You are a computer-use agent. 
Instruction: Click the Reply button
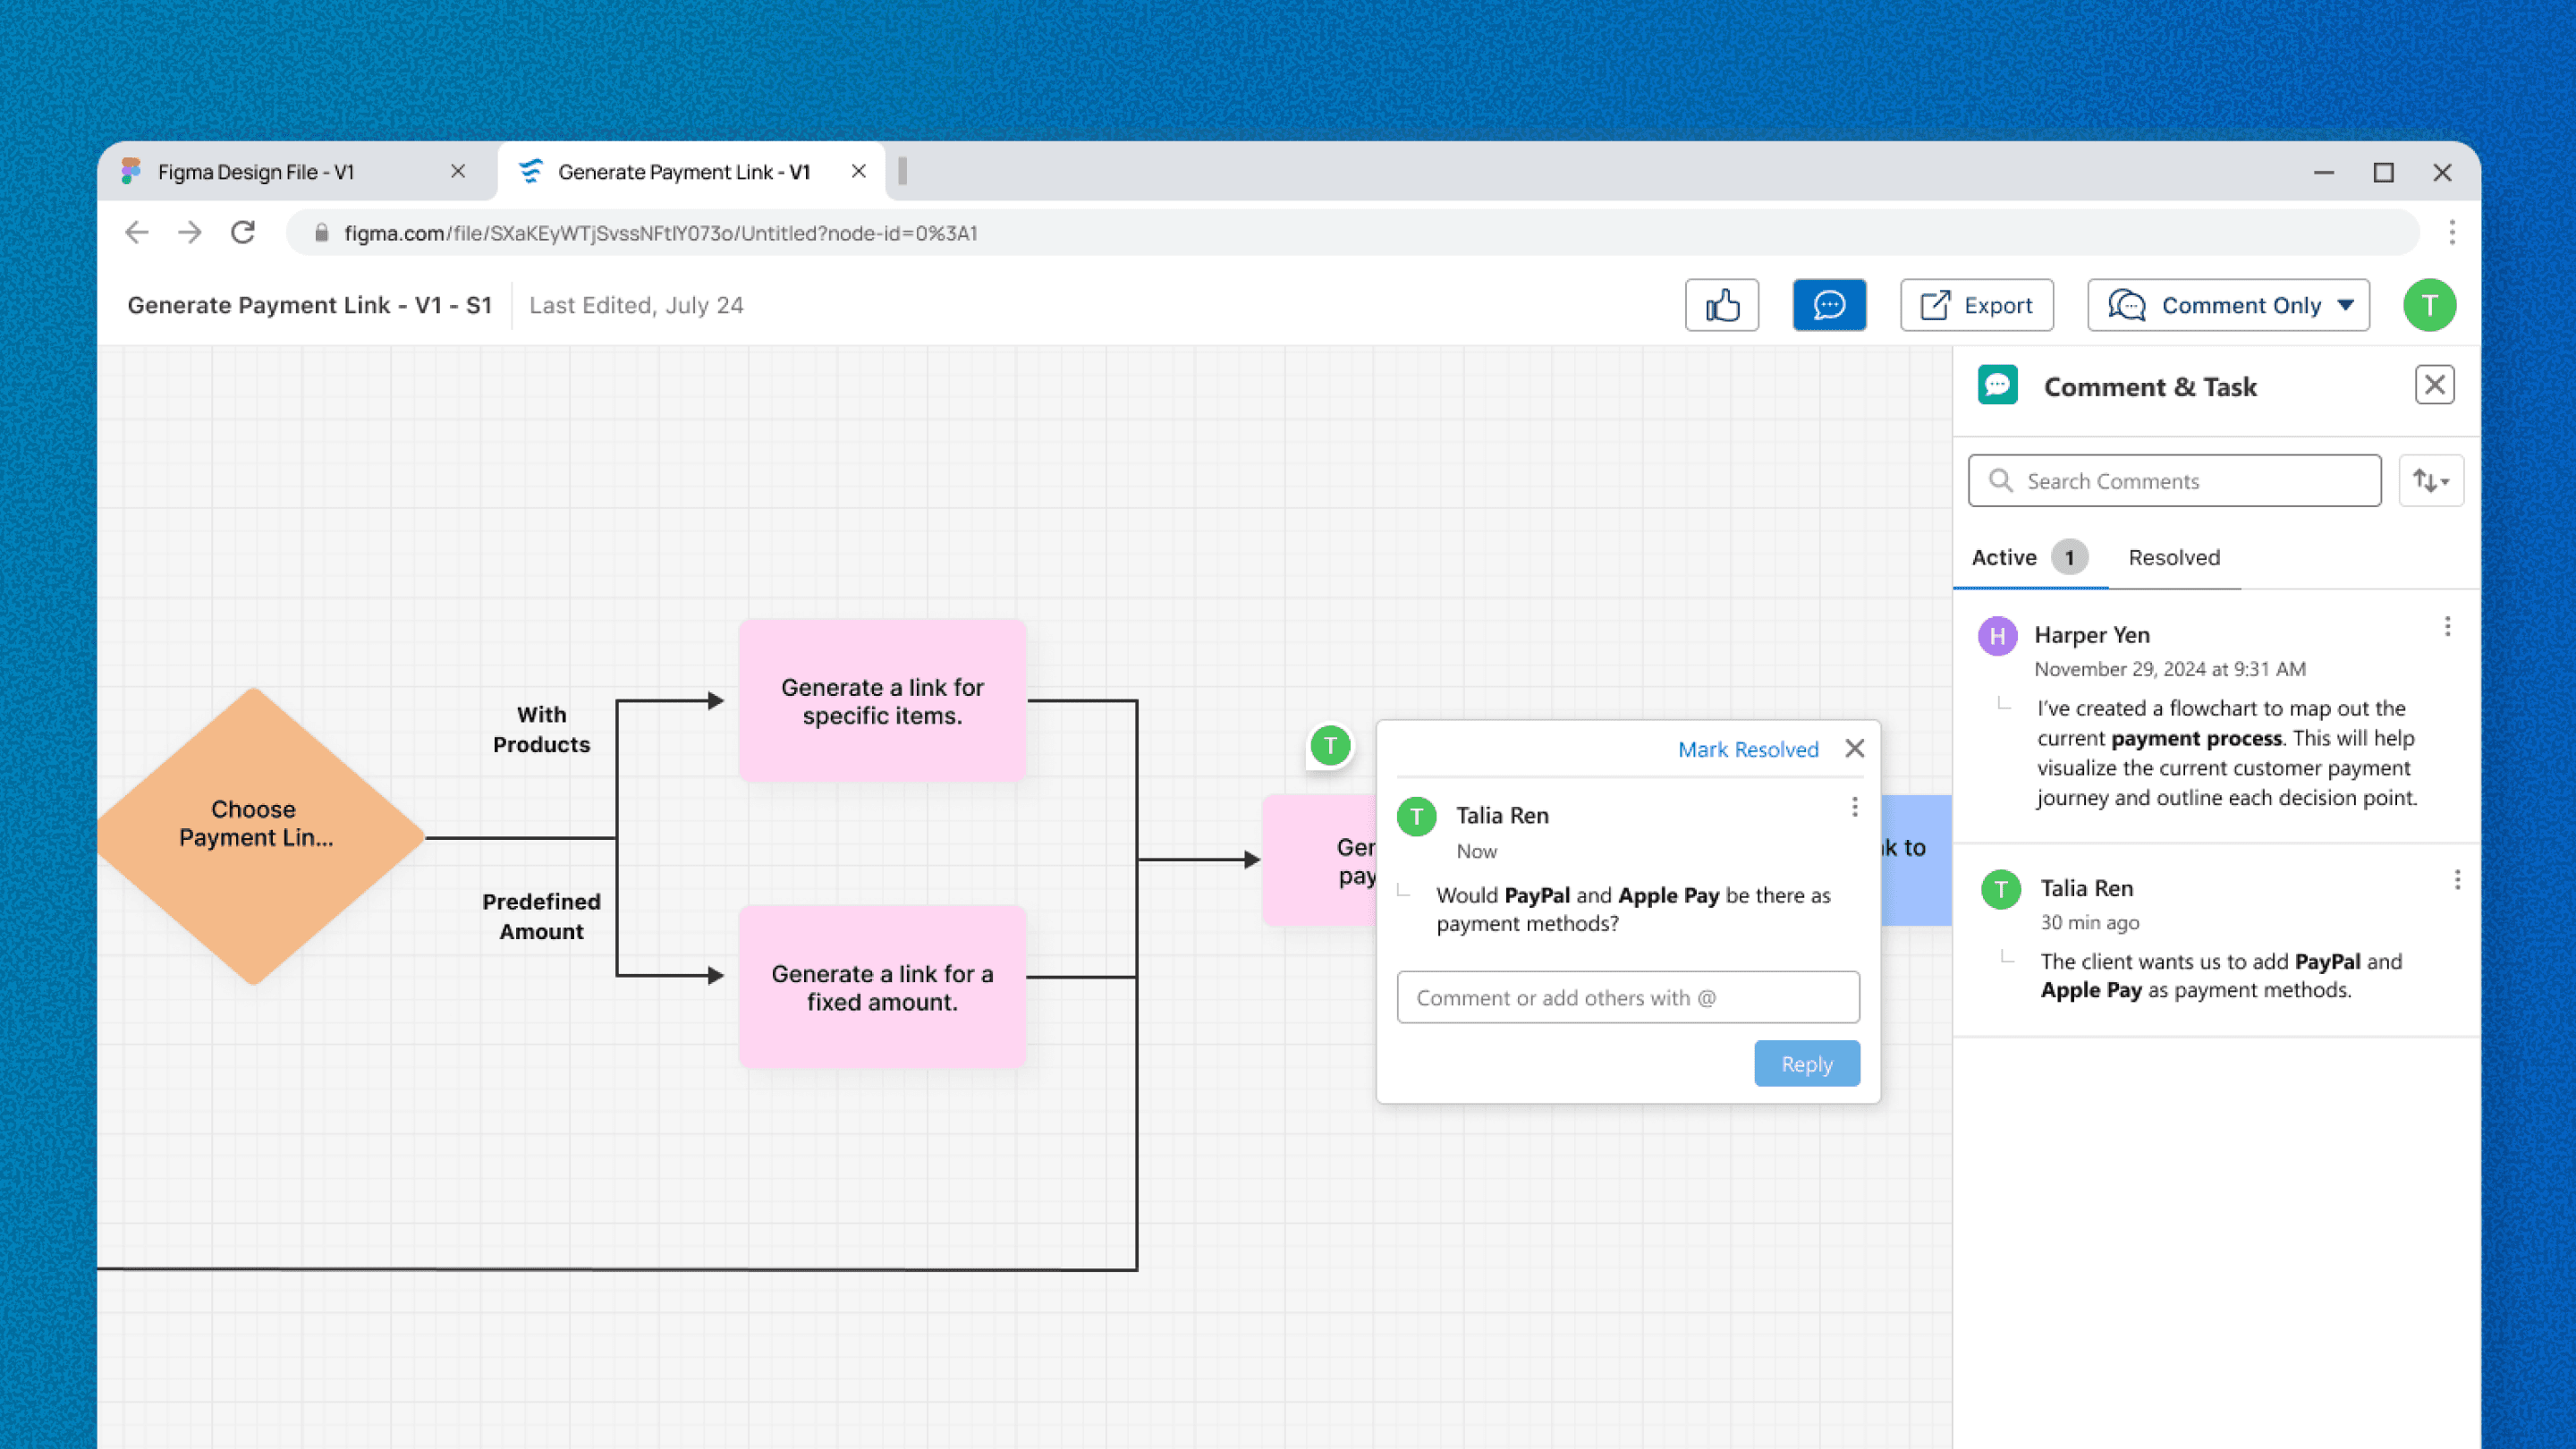[1806, 1064]
